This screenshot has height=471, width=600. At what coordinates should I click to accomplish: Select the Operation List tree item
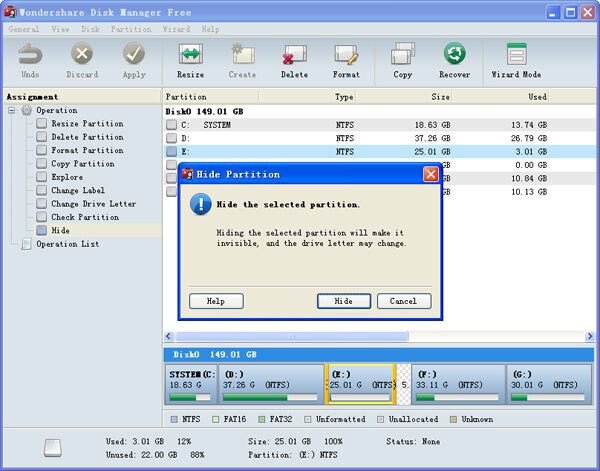tap(68, 244)
